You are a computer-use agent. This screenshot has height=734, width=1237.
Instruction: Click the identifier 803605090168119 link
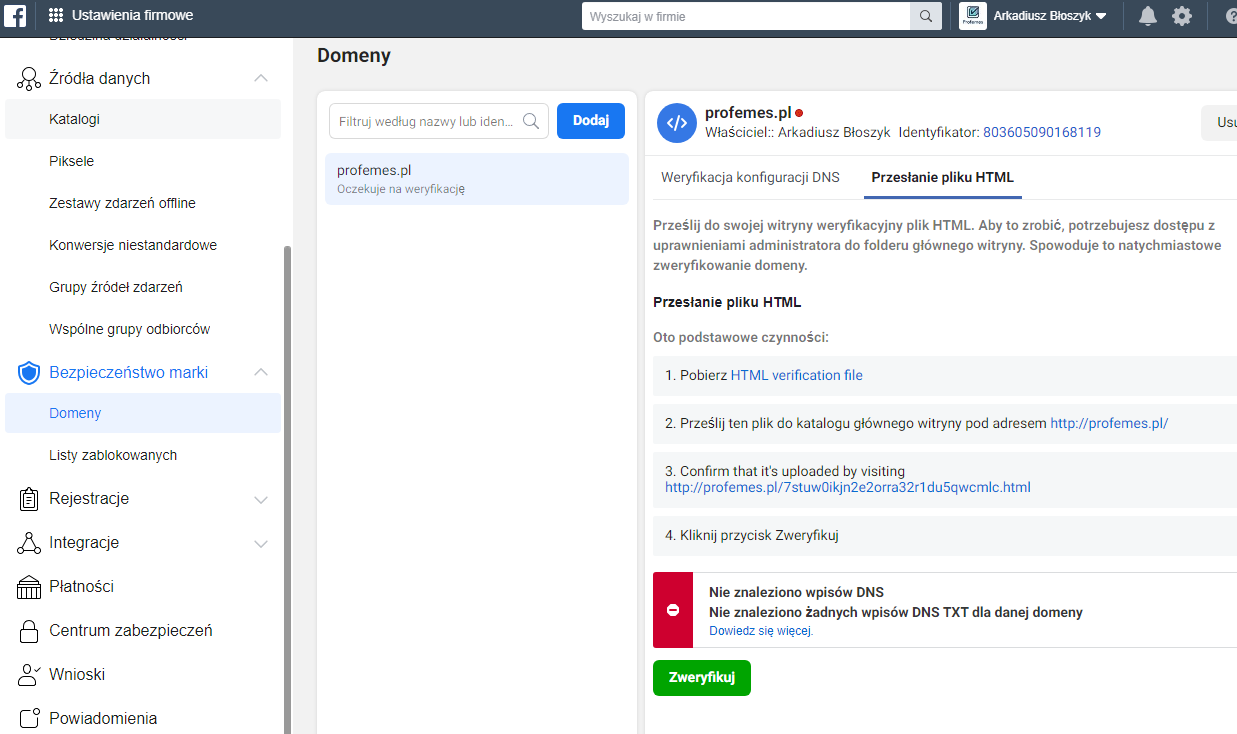(1042, 132)
